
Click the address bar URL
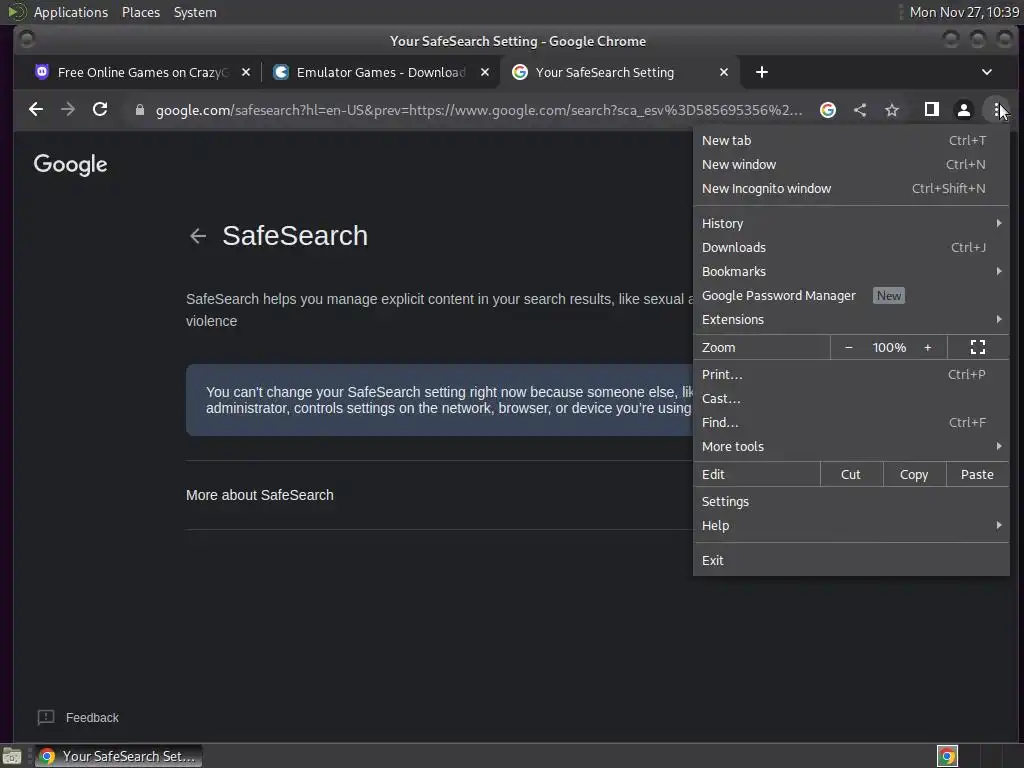coord(478,110)
